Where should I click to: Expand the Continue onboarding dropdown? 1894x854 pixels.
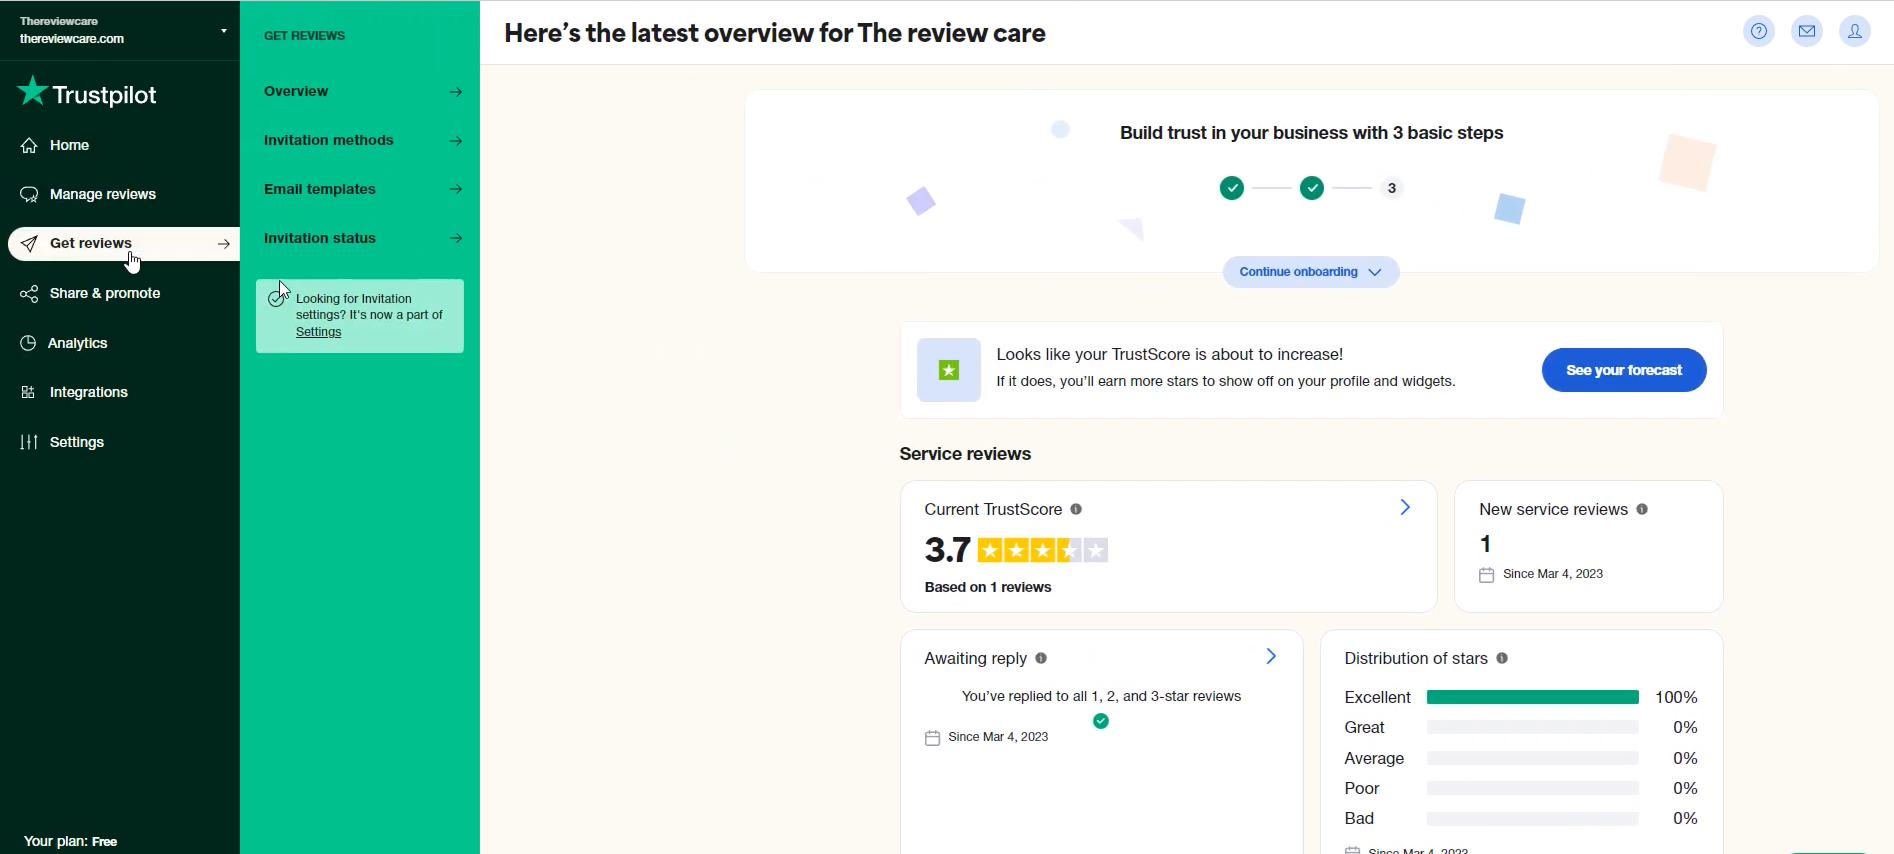1311,272
